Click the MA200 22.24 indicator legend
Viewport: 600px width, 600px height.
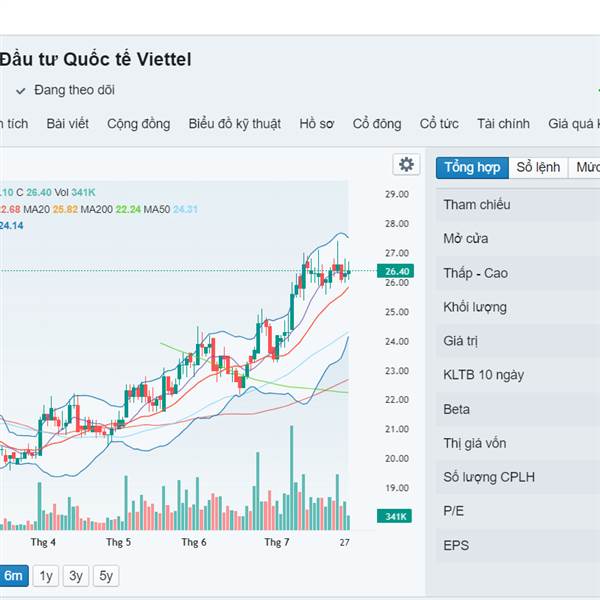[111, 209]
